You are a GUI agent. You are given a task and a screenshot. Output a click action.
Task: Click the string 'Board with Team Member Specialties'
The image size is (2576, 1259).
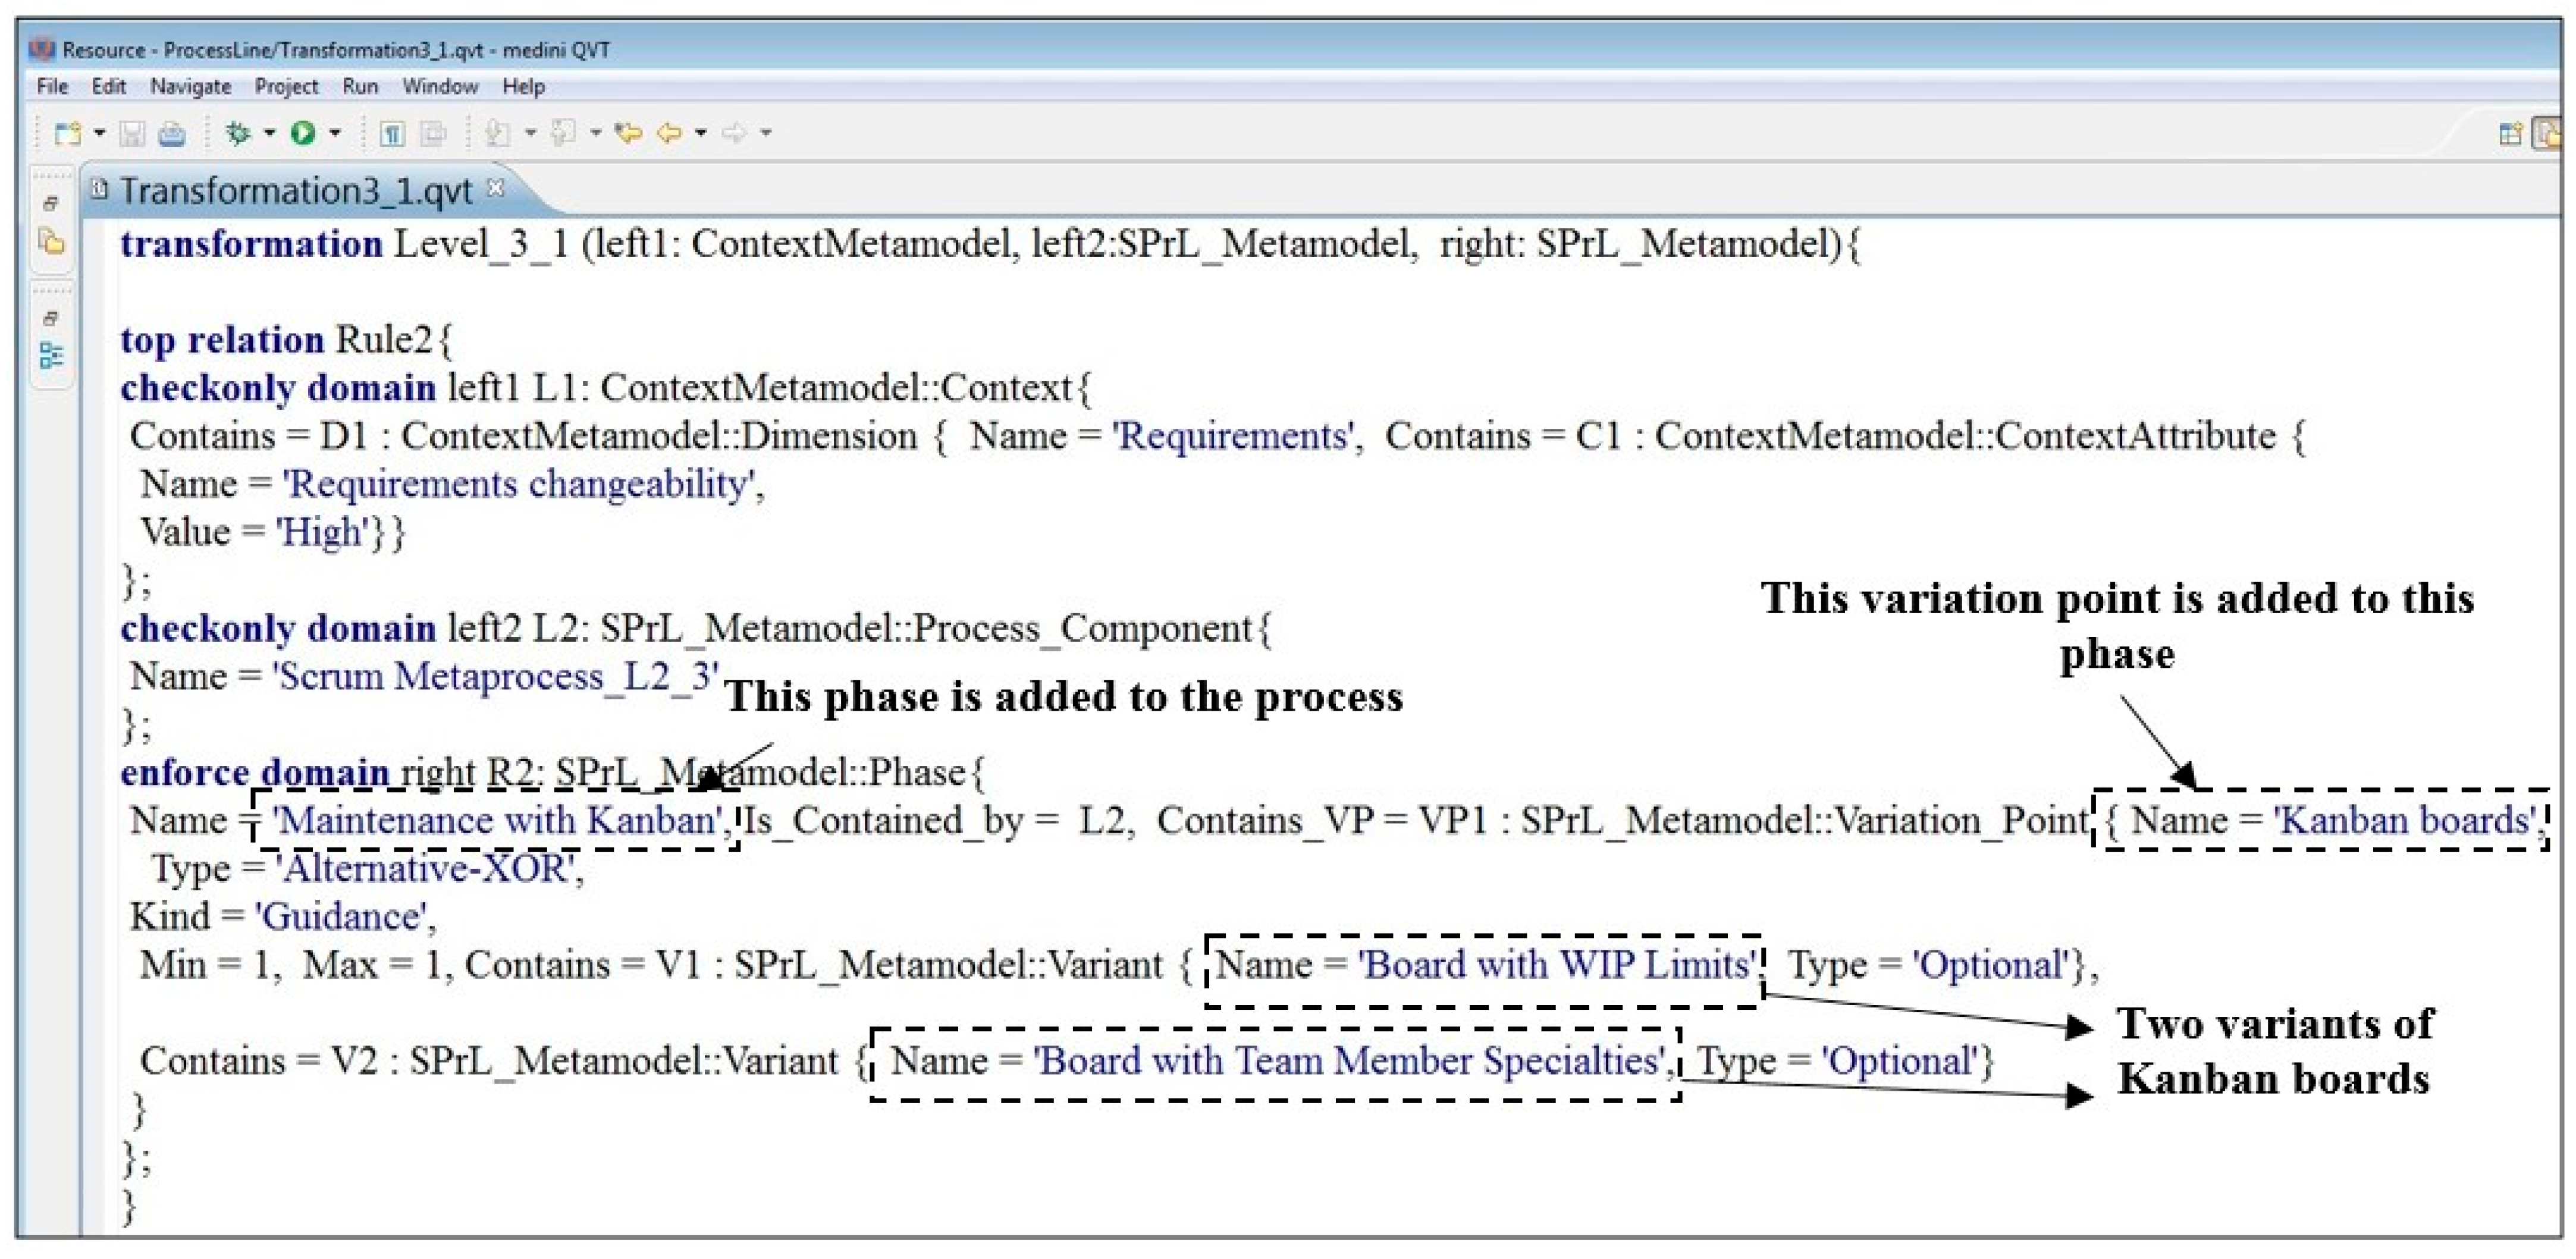(1349, 1061)
